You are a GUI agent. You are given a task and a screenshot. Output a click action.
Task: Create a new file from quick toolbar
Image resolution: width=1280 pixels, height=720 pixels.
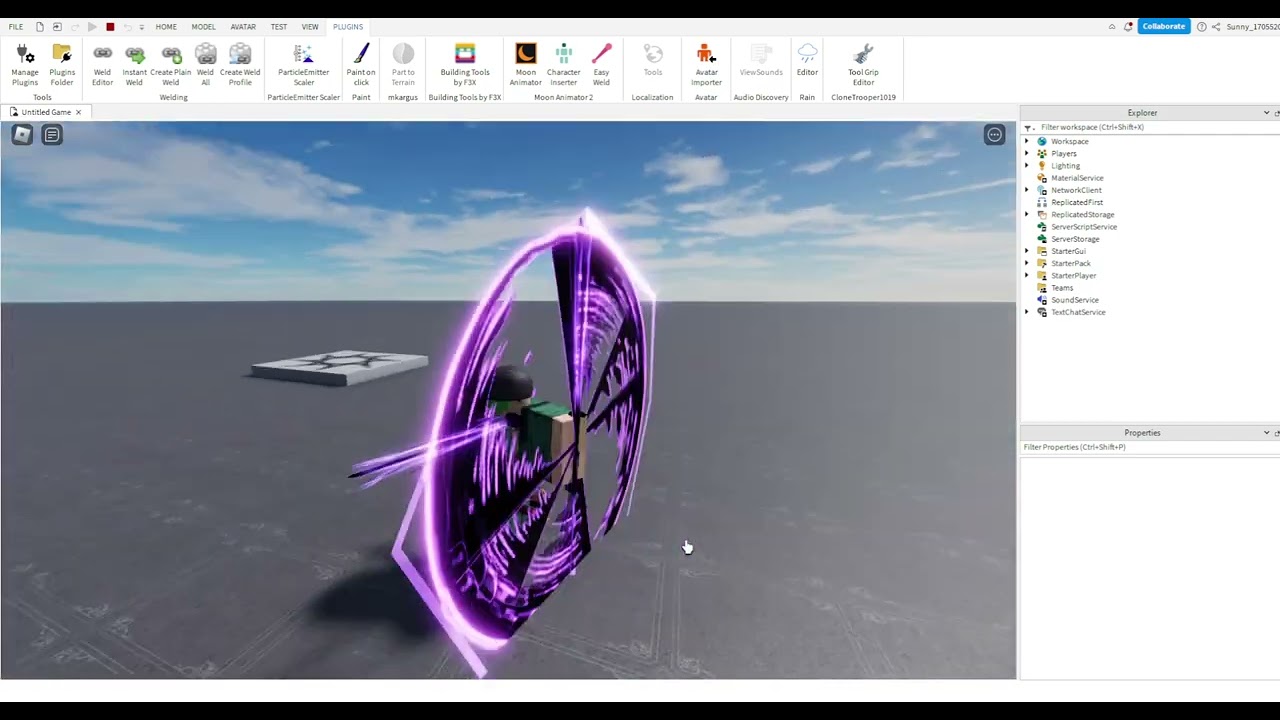coord(39,27)
